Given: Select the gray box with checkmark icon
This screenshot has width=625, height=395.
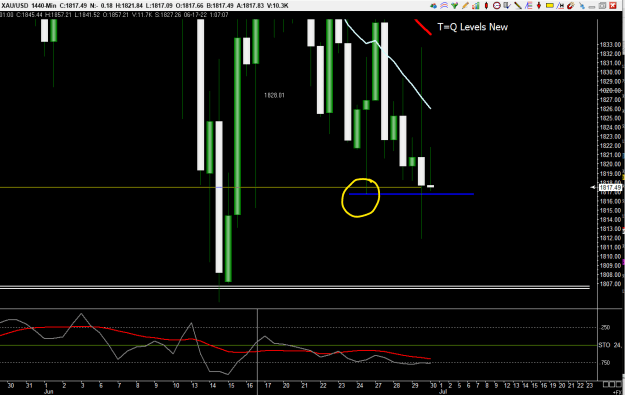Looking at the screenshot, I should (x=507, y=6).
